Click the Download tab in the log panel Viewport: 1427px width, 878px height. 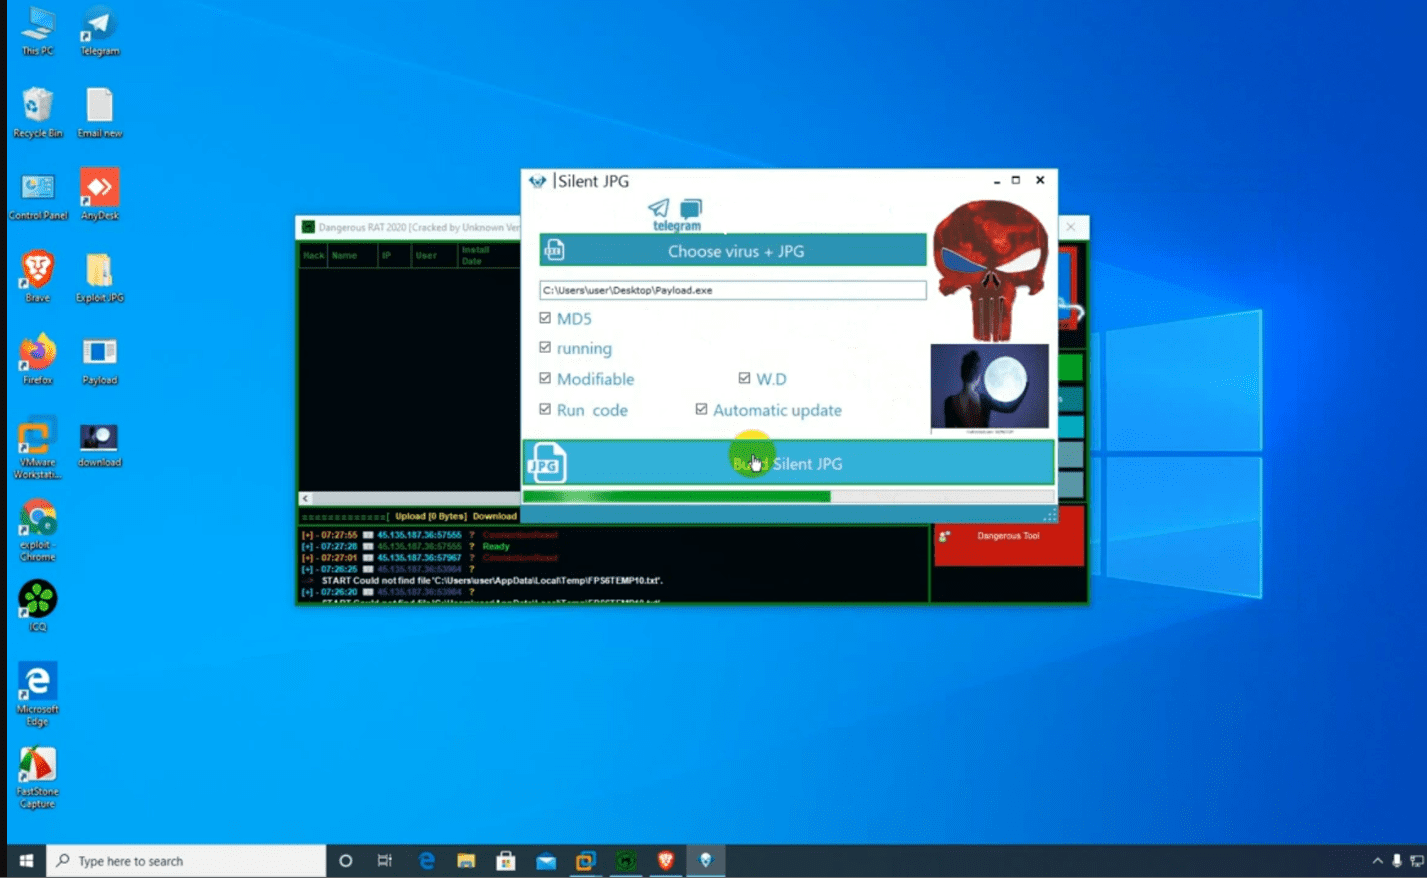click(494, 517)
